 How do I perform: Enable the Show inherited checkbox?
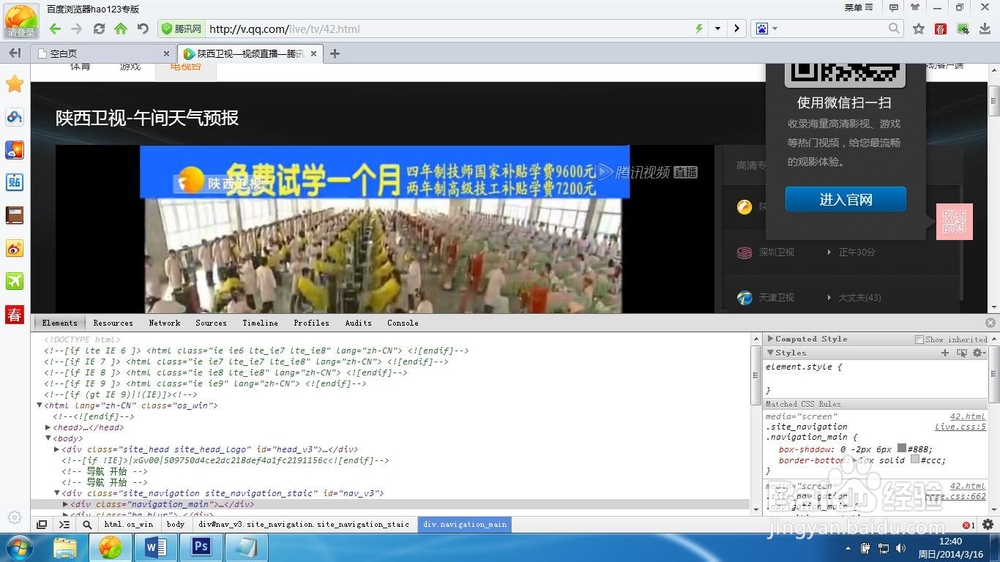coord(919,339)
